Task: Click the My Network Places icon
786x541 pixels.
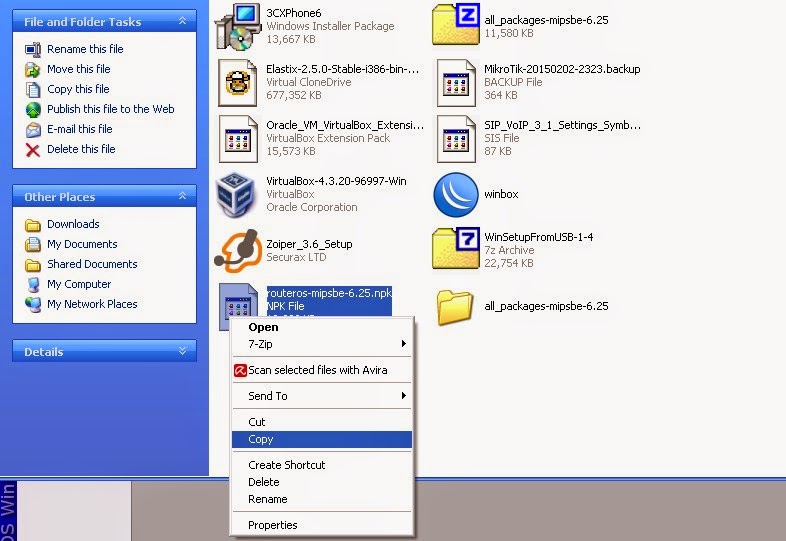Action: 33,304
